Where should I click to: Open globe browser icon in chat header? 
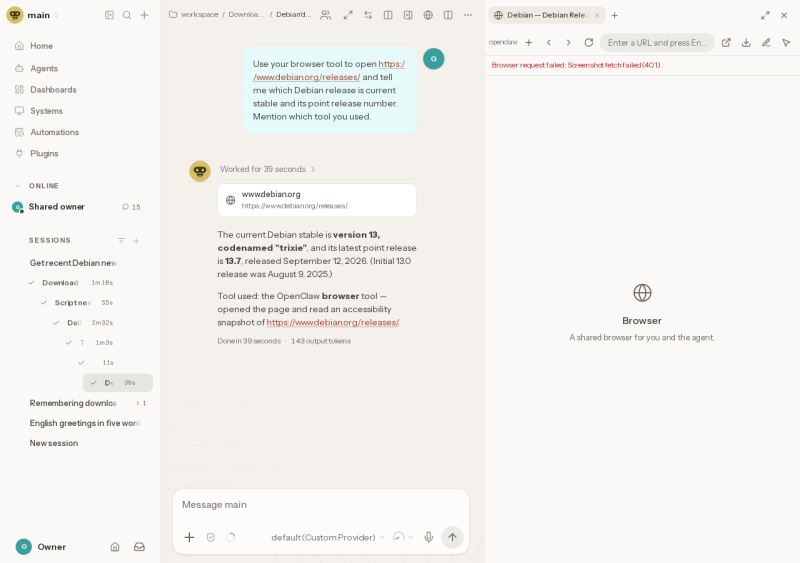pos(428,15)
